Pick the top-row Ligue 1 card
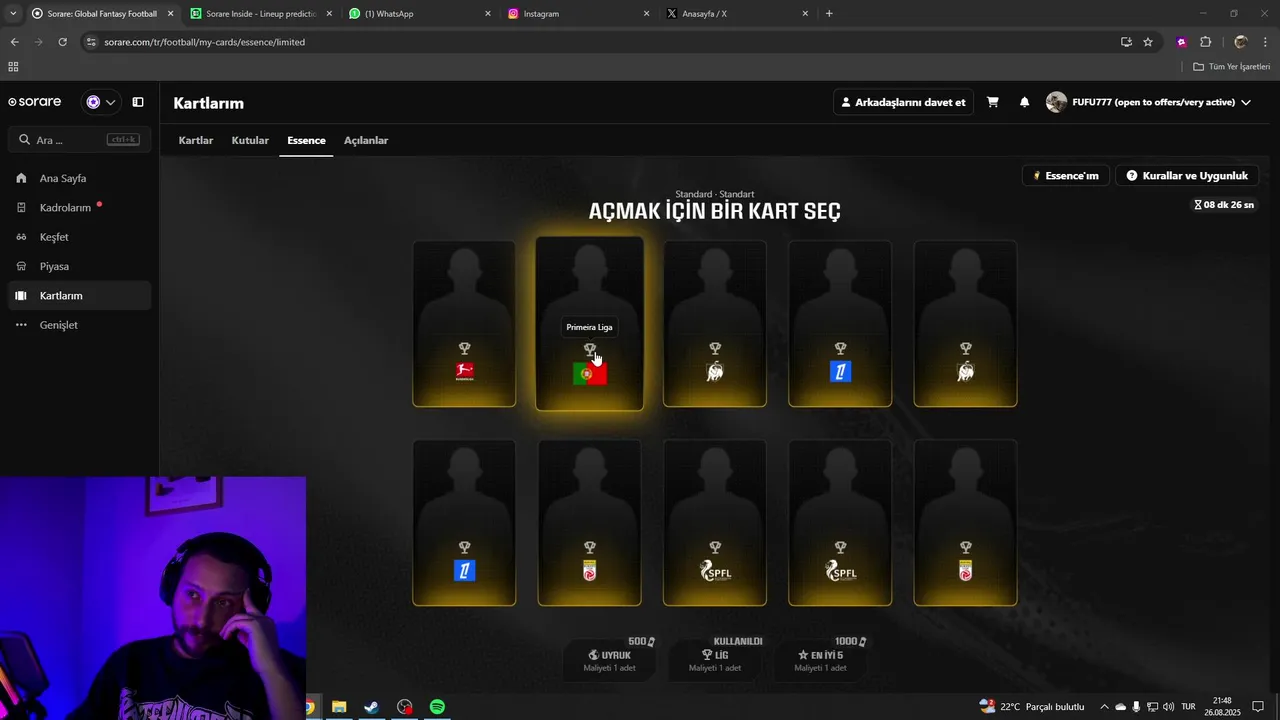The image size is (1280, 720). coord(840,324)
